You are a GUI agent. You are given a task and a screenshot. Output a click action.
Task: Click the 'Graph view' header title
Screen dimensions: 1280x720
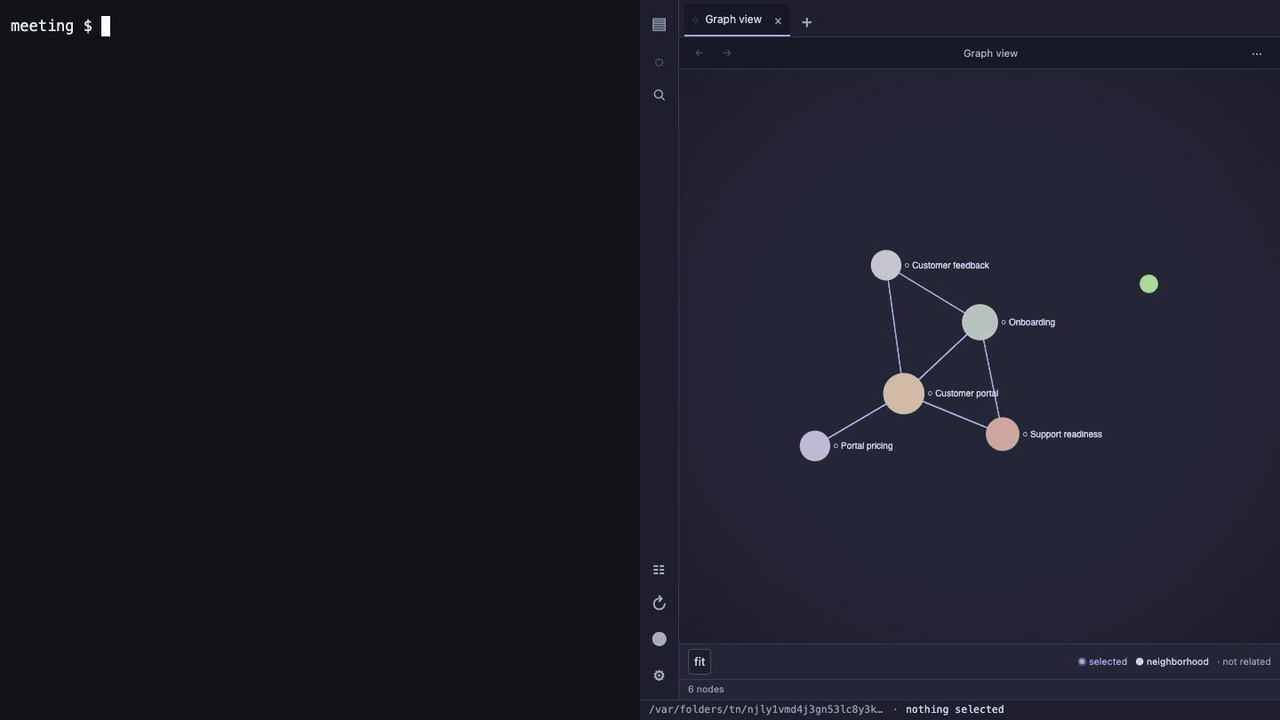coord(990,54)
